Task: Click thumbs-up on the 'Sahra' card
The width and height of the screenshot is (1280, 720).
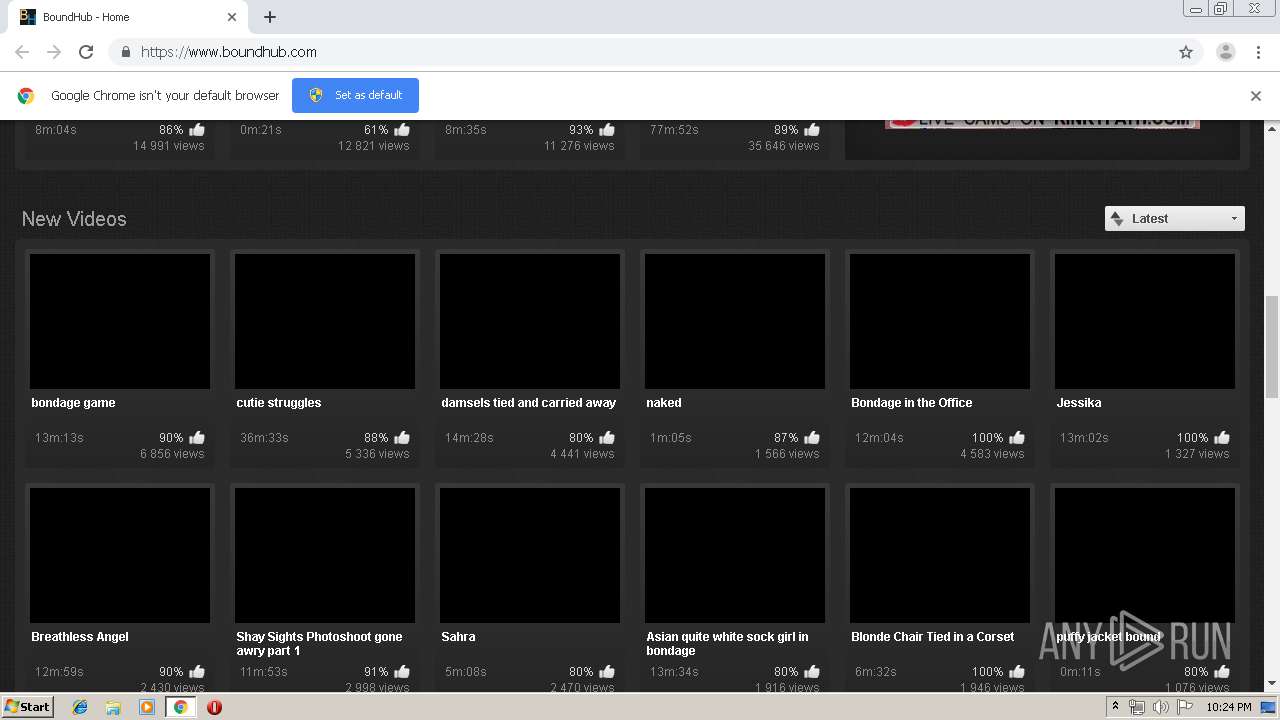Action: [607, 672]
